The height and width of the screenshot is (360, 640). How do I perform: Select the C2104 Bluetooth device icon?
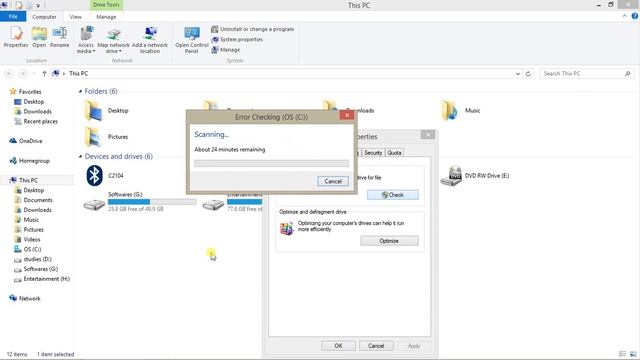point(94,176)
